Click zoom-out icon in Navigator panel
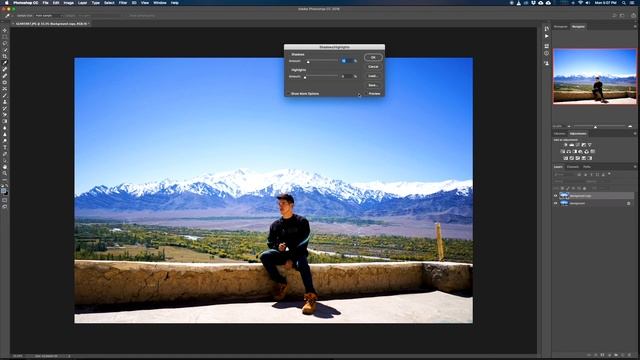The width and height of the screenshot is (640, 360). point(569,127)
